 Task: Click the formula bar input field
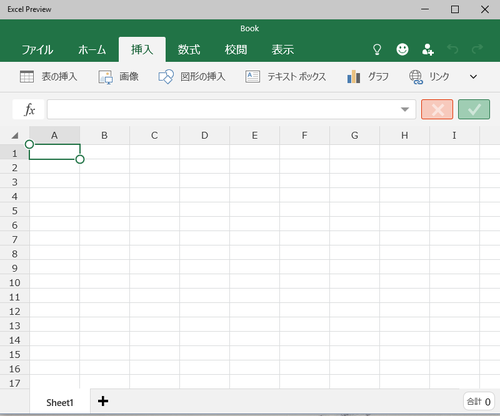point(231,109)
